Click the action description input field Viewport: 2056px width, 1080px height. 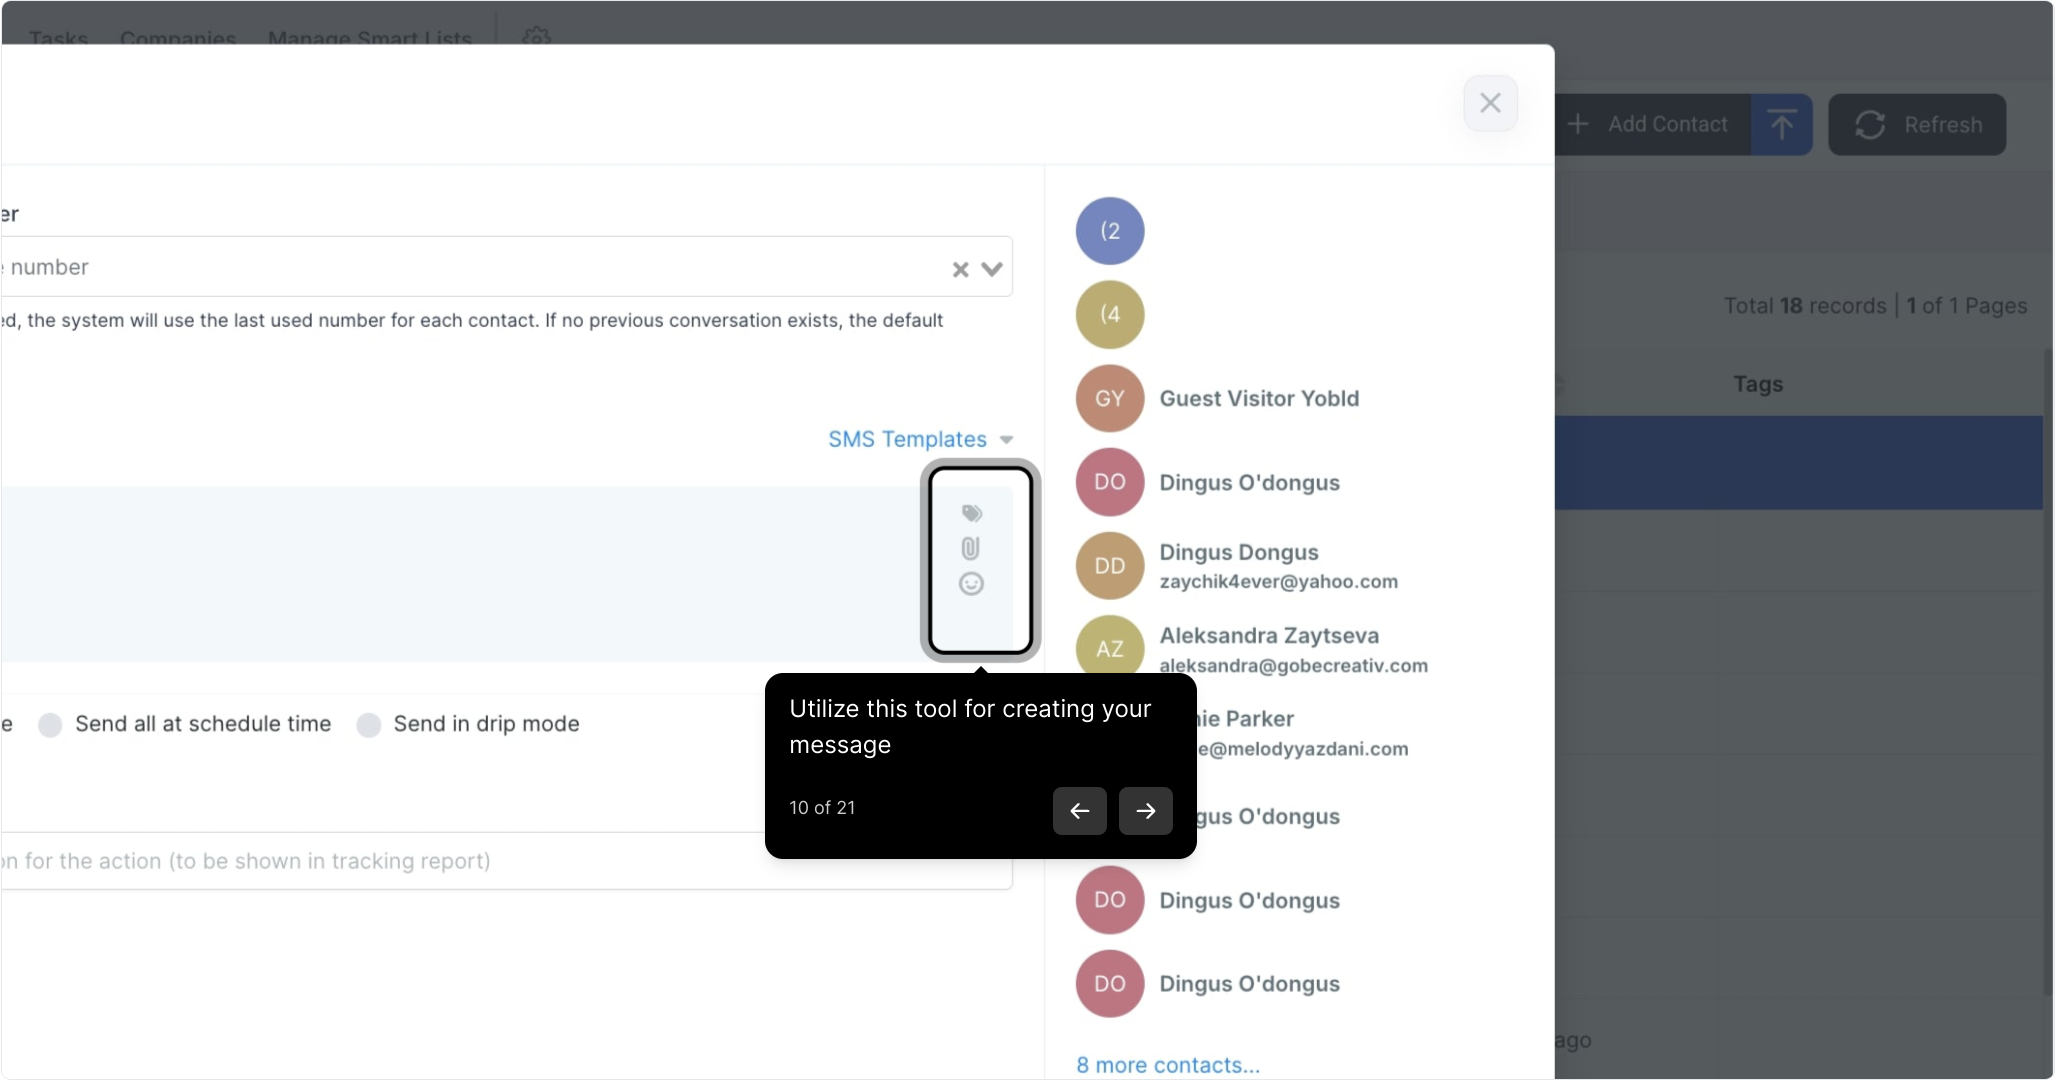point(400,861)
